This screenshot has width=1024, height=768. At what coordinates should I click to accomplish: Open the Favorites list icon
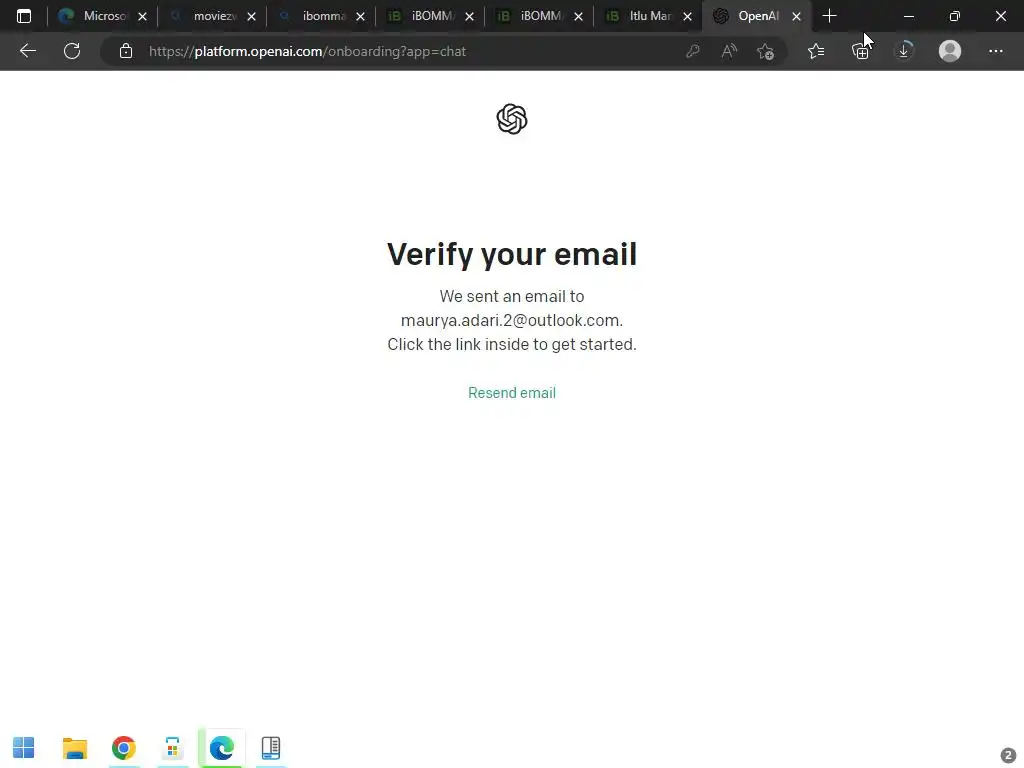[x=816, y=51]
